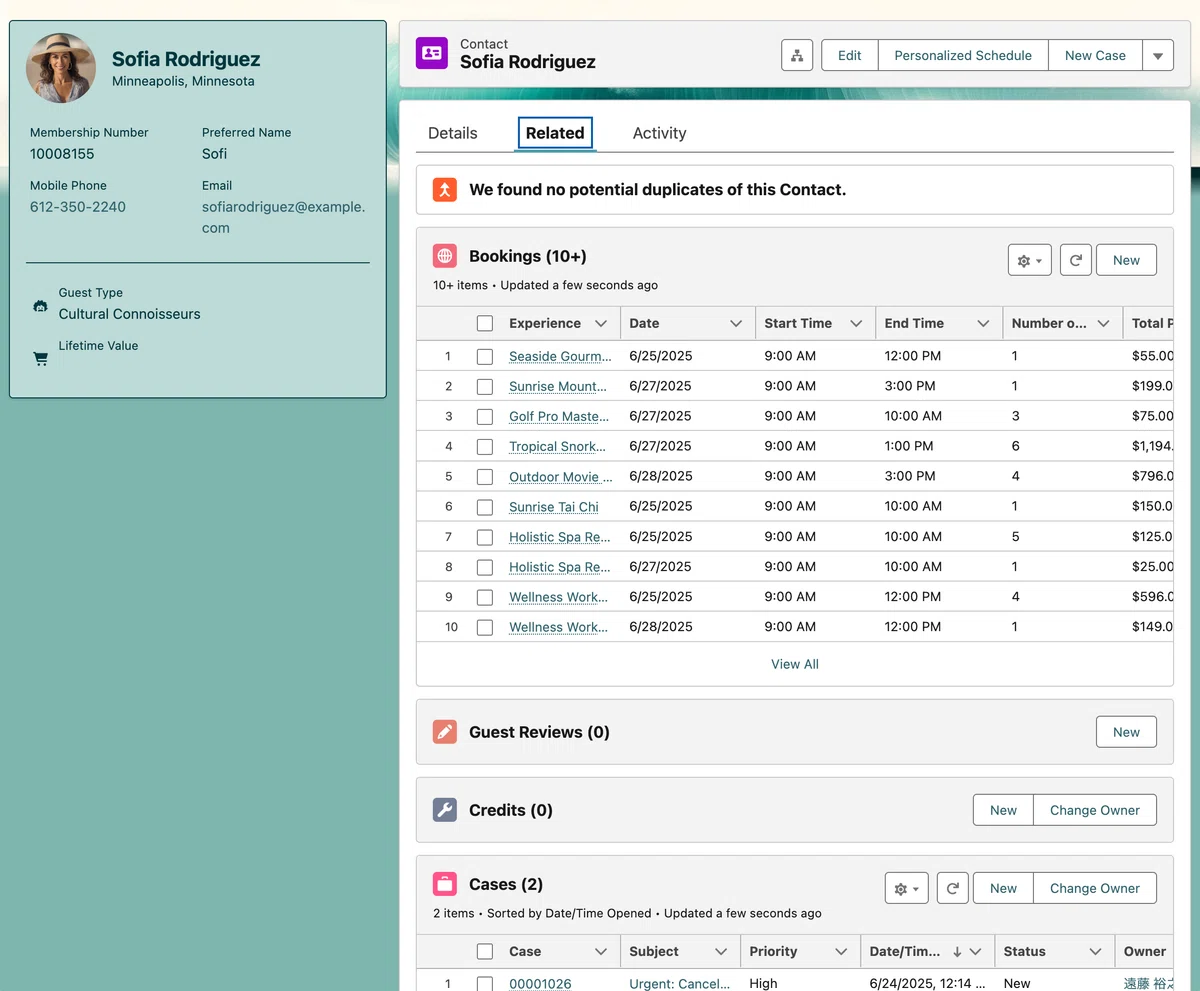
Task: Refresh the Bookings related list
Action: point(1075,260)
